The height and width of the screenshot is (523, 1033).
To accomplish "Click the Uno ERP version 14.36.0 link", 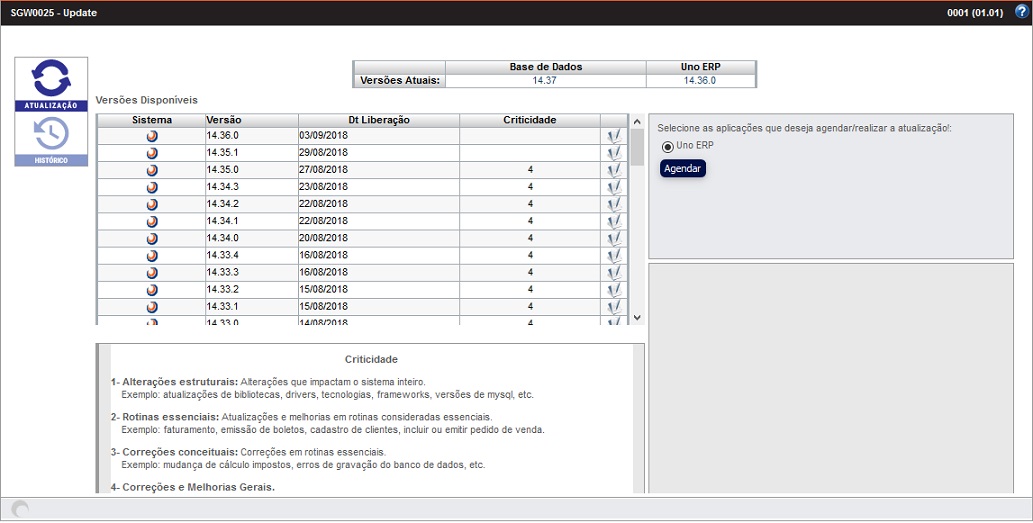I will click(x=700, y=81).
